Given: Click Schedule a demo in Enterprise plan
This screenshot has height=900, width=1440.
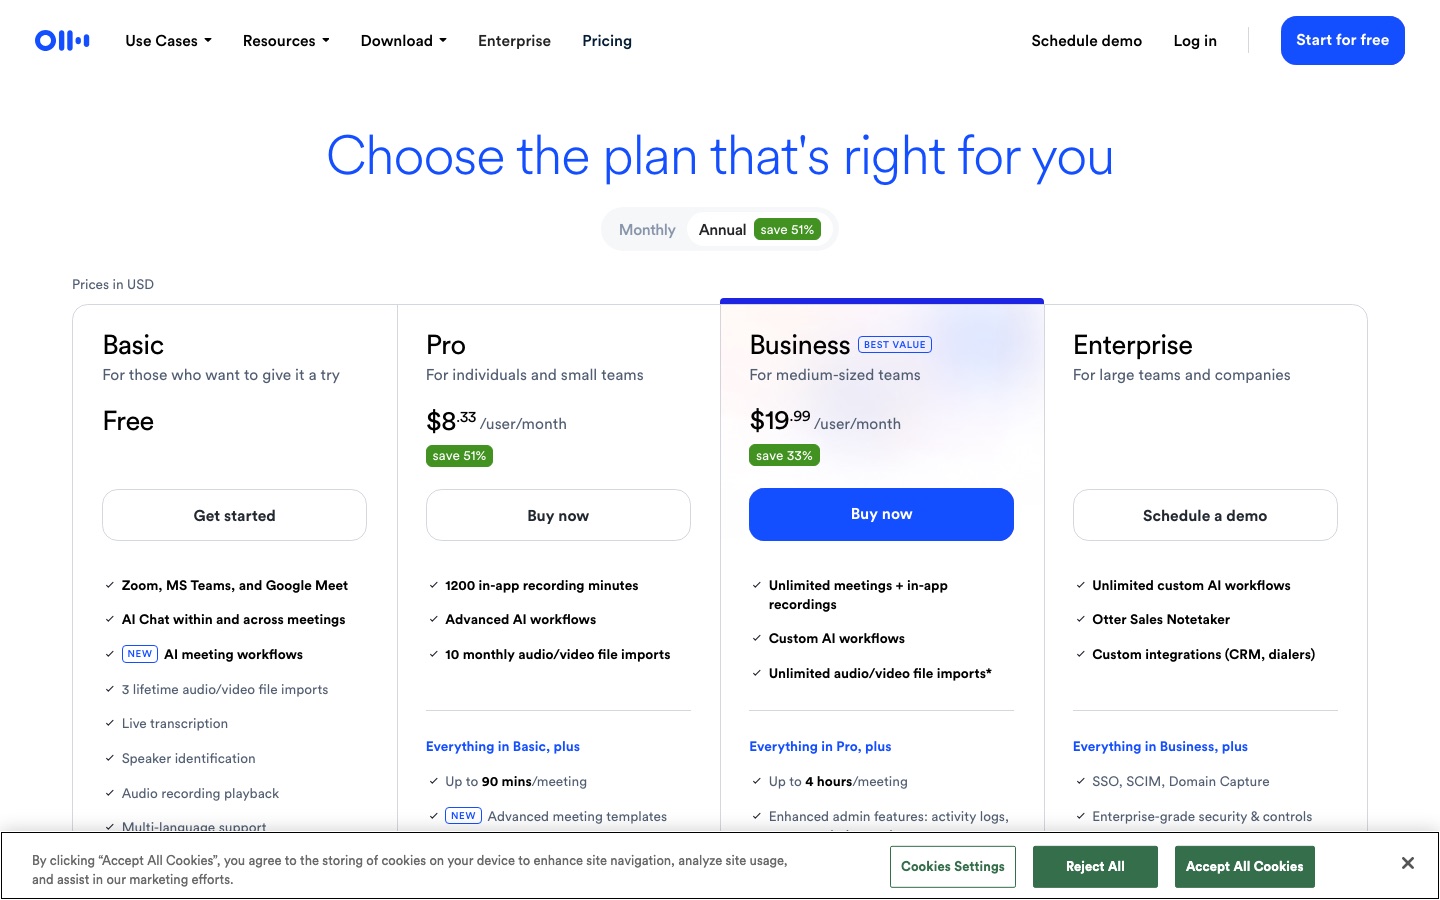Looking at the screenshot, I should click(x=1205, y=515).
